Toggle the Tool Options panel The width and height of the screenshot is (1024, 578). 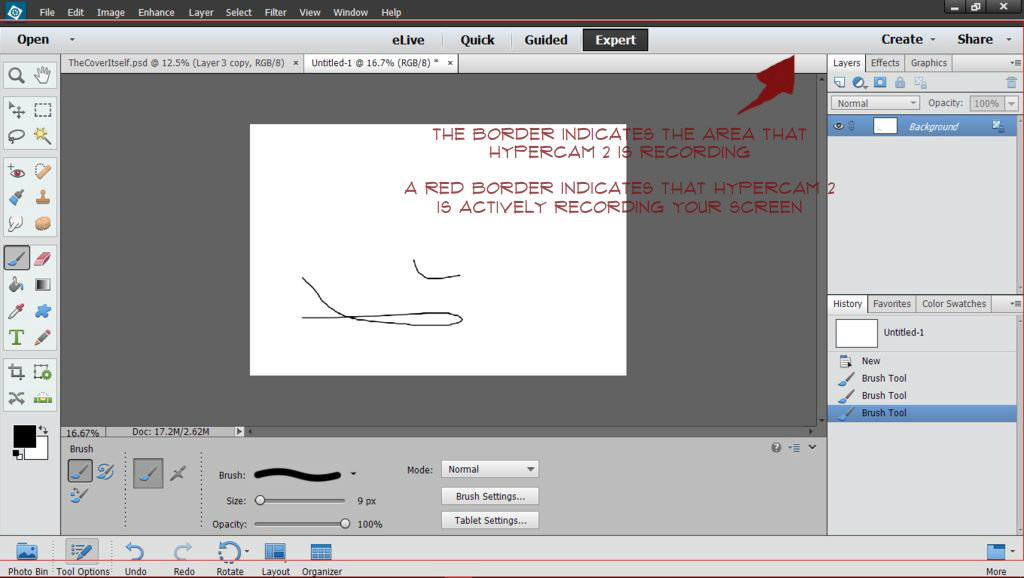[82, 557]
